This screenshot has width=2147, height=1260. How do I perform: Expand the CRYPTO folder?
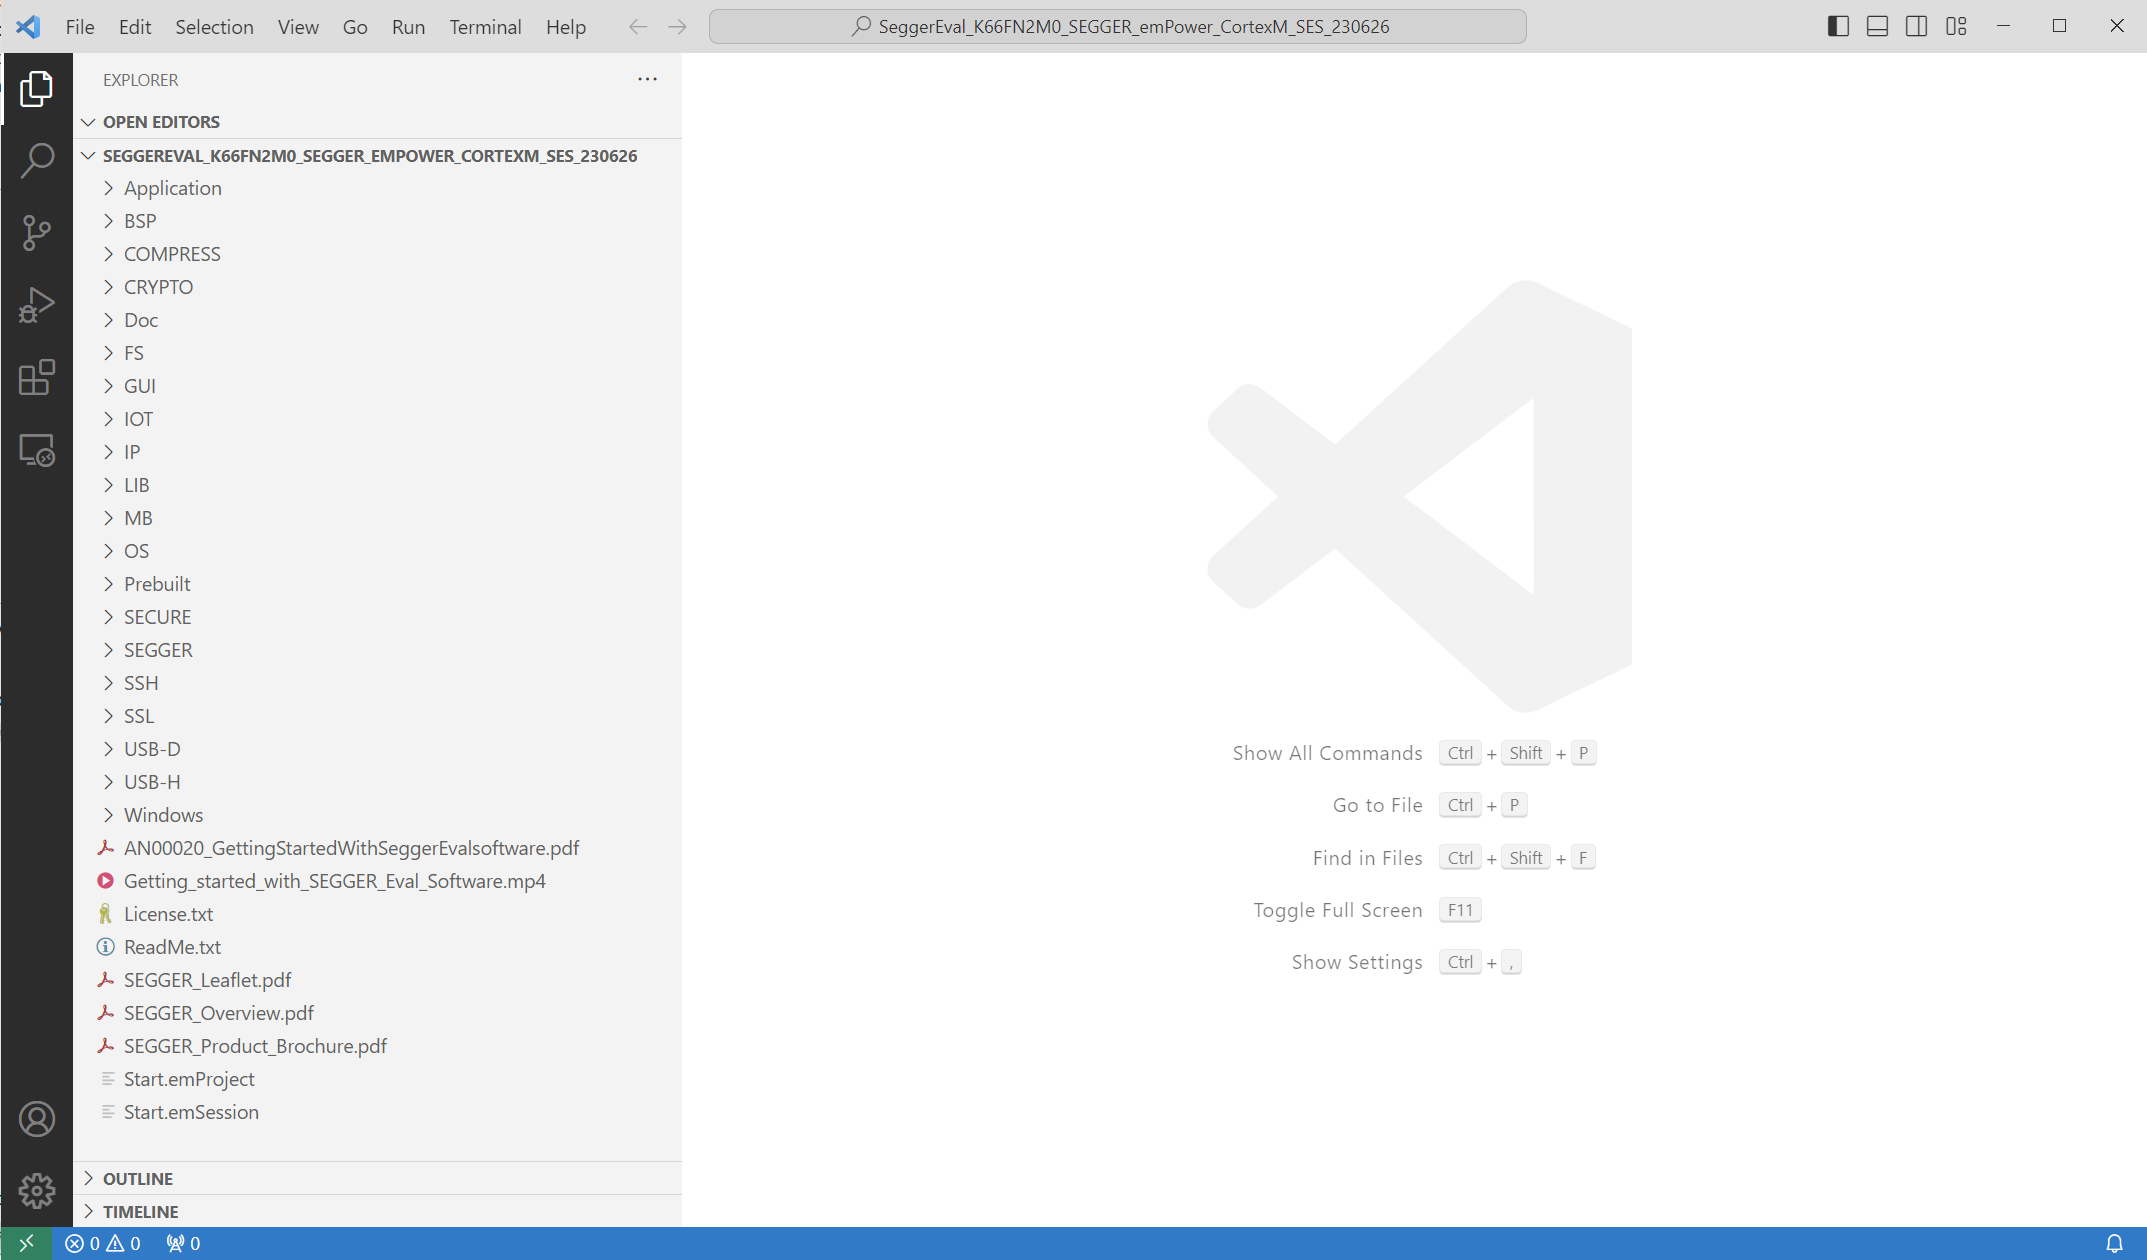click(158, 287)
